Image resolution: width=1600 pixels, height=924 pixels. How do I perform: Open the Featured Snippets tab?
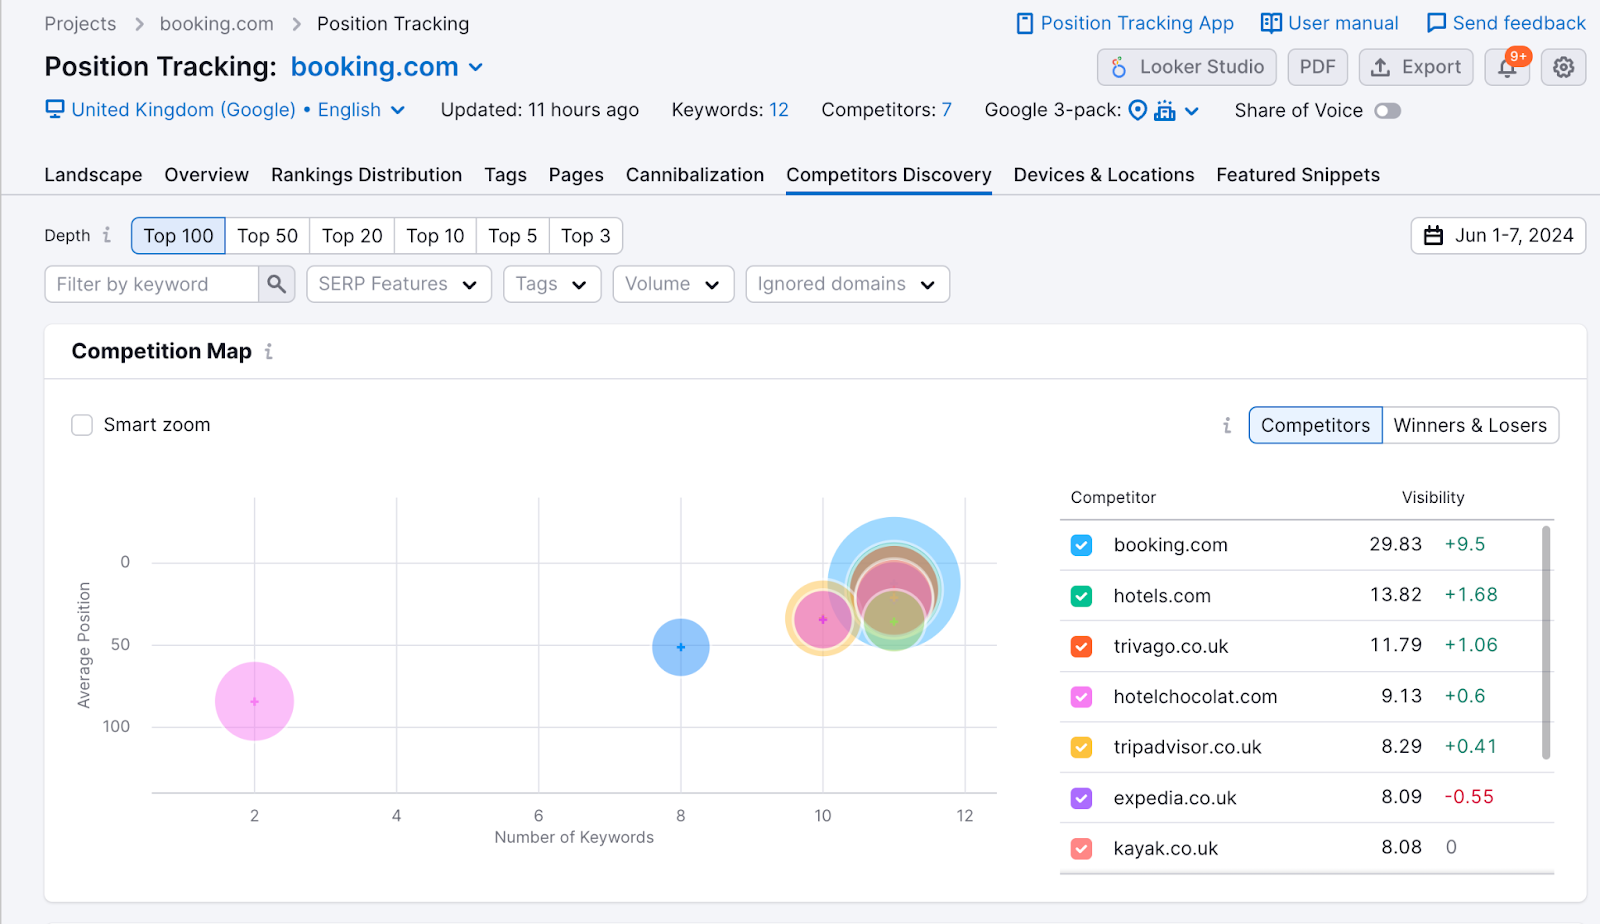click(1297, 175)
